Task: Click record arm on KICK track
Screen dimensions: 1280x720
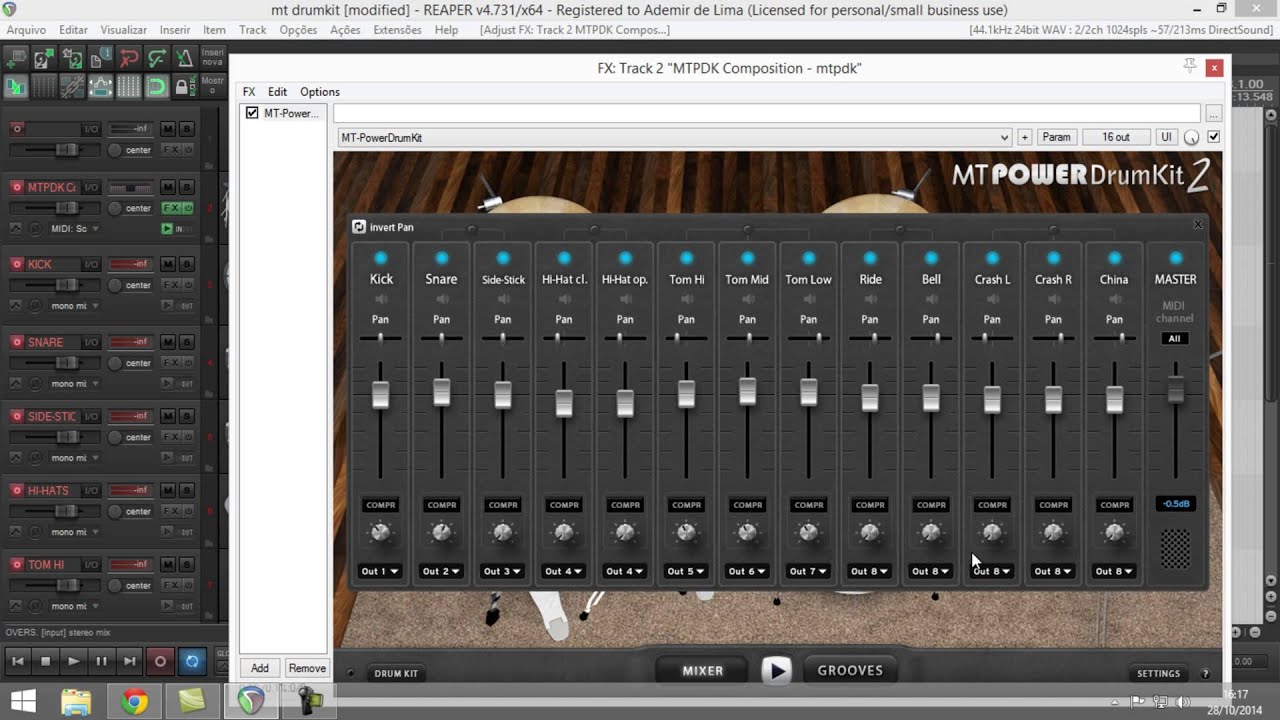Action: tap(17, 264)
